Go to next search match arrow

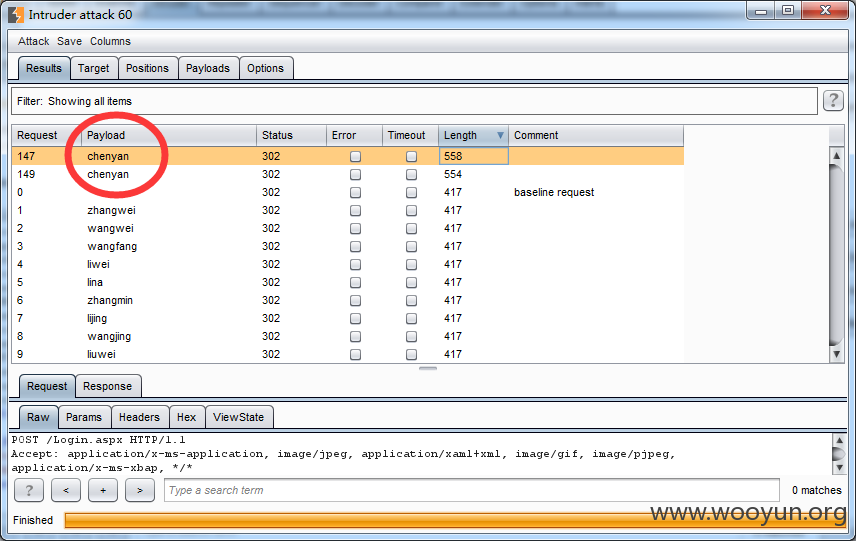click(x=140, y=490)
